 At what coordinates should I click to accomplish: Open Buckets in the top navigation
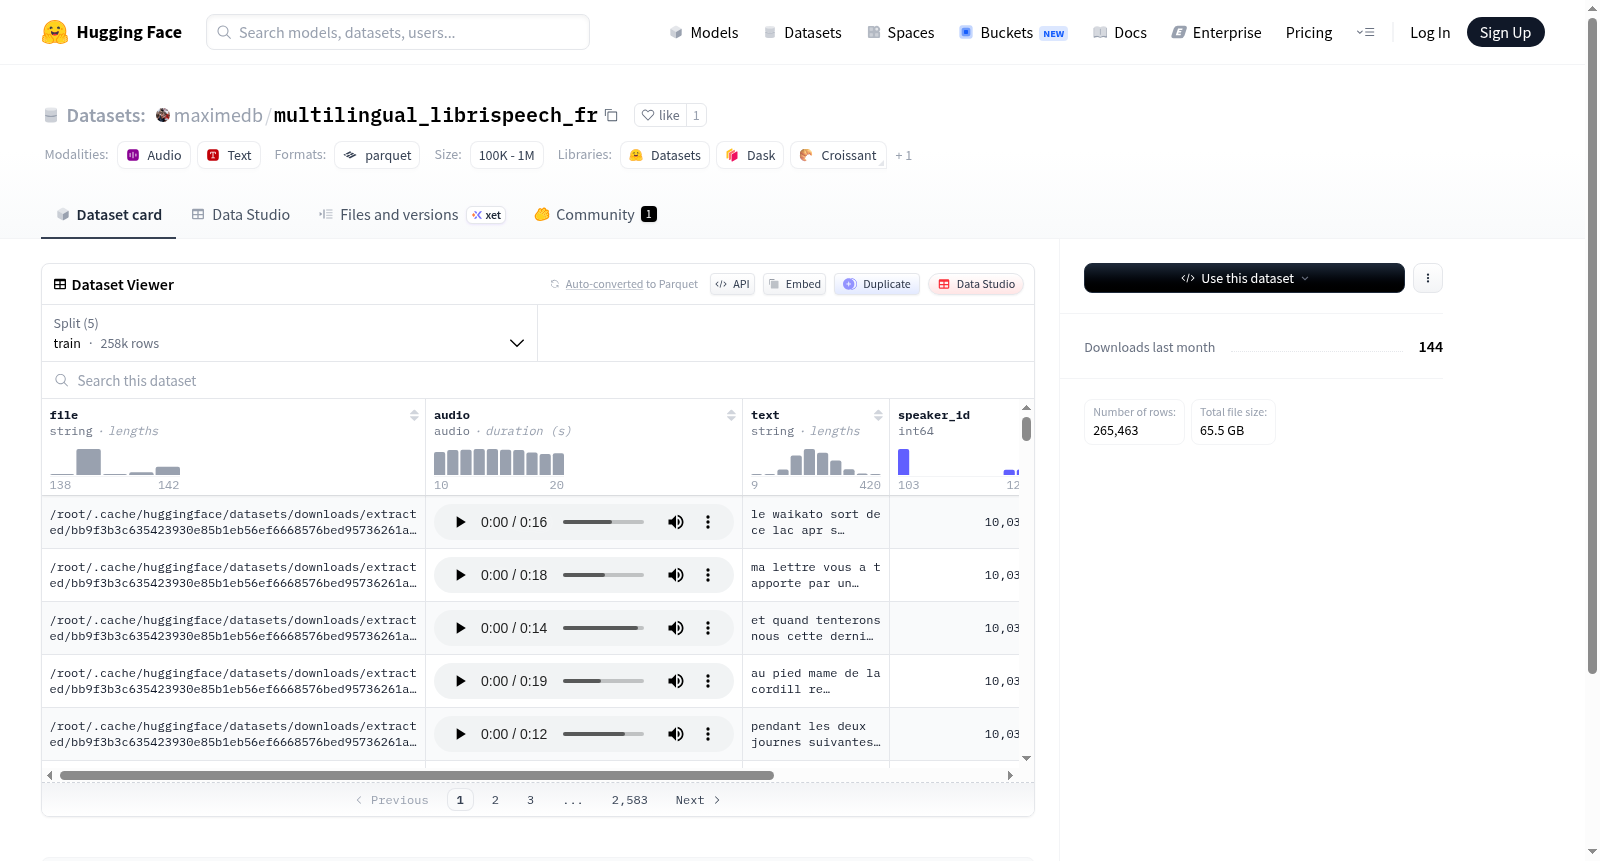[1013, 32]
